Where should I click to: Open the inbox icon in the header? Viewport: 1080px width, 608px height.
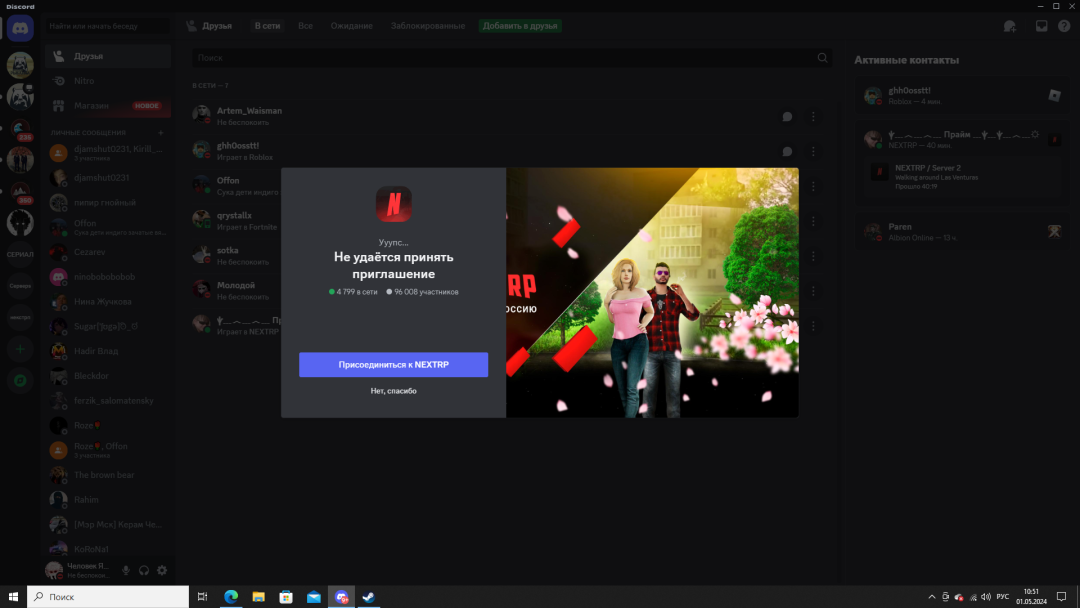1041,26
